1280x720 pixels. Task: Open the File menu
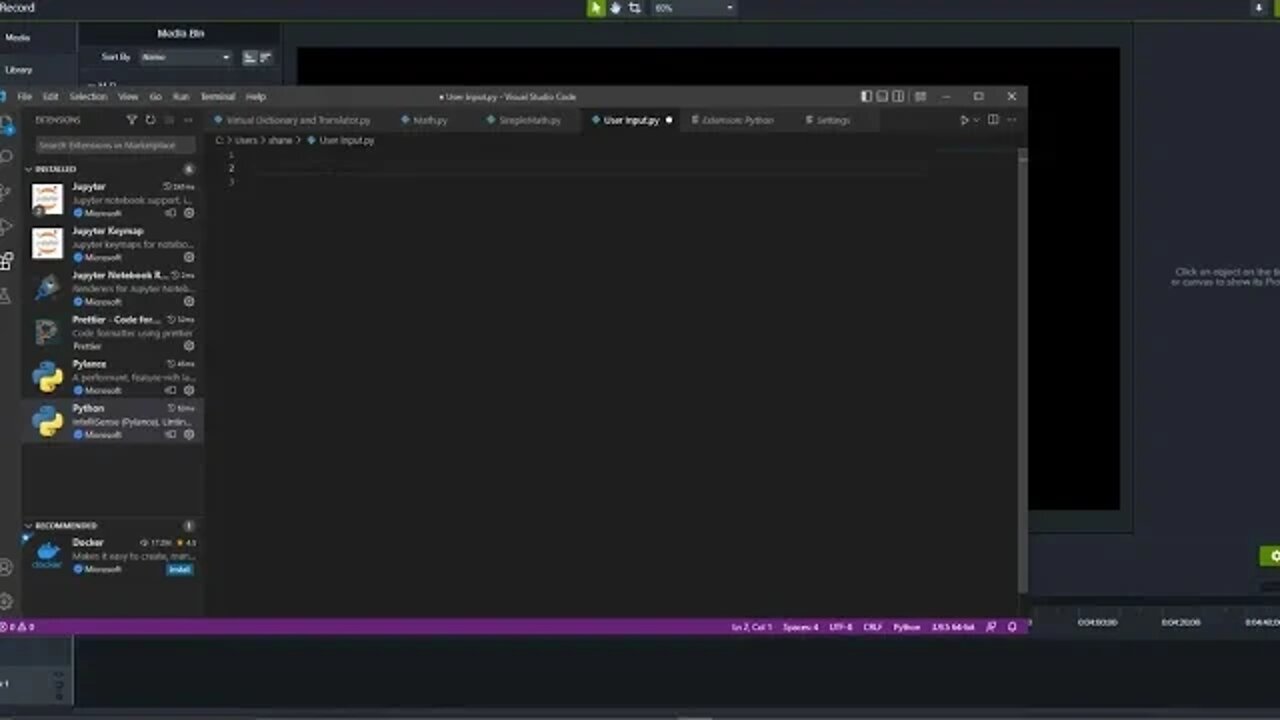click(24, 97)
